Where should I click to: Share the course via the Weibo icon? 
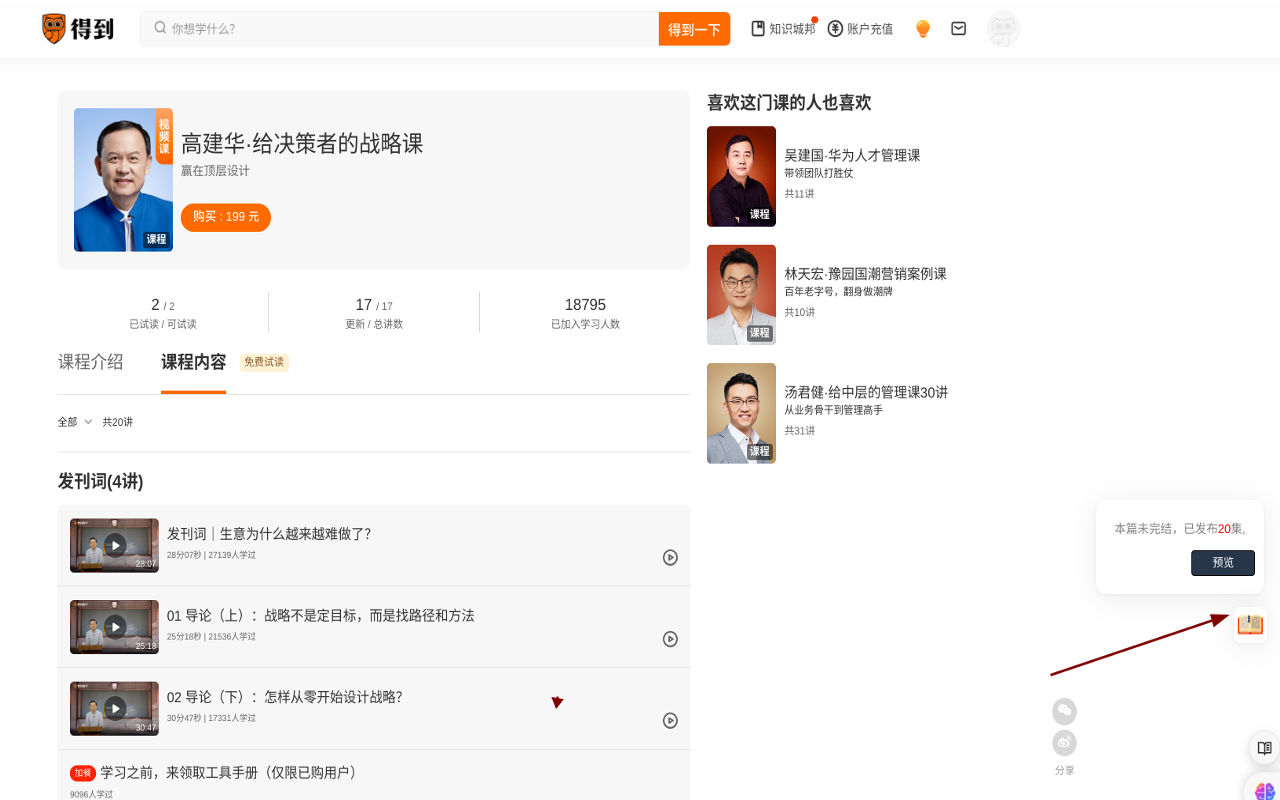click(x=1064, y=743)
